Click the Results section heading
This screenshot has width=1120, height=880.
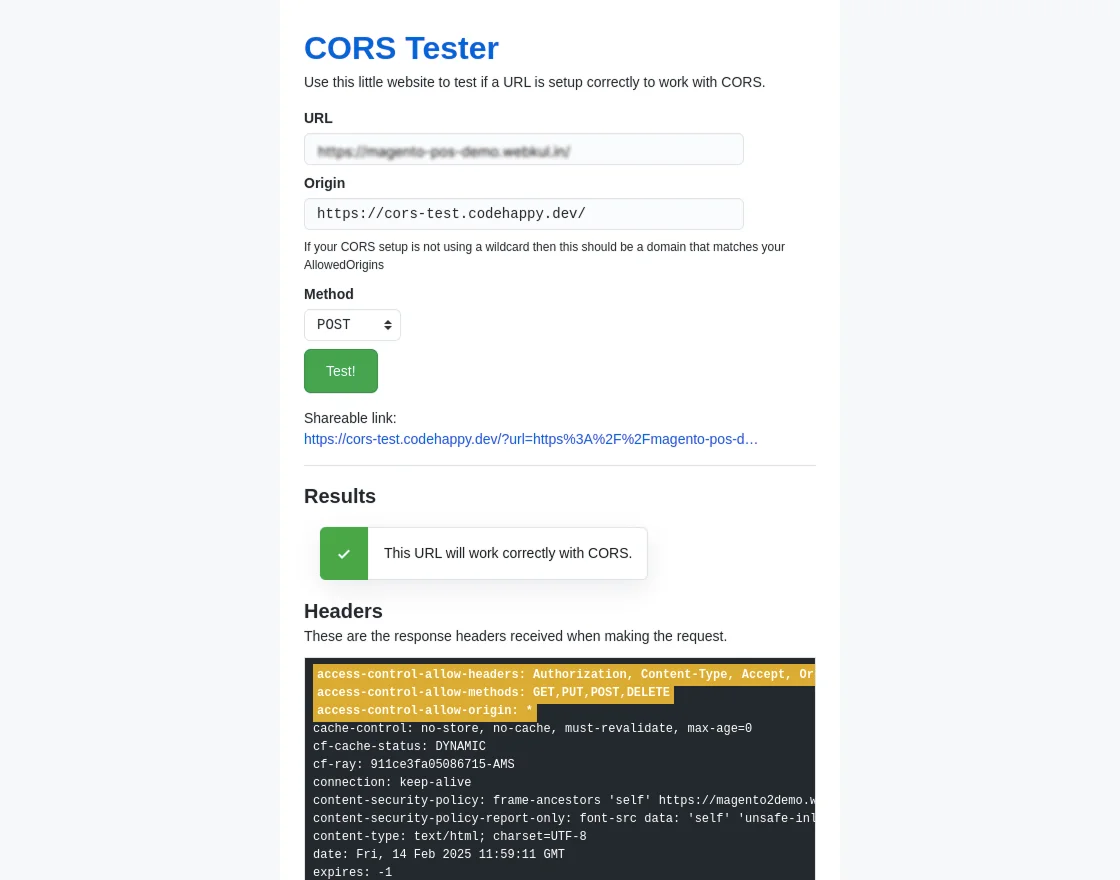[x=340, y=496]
